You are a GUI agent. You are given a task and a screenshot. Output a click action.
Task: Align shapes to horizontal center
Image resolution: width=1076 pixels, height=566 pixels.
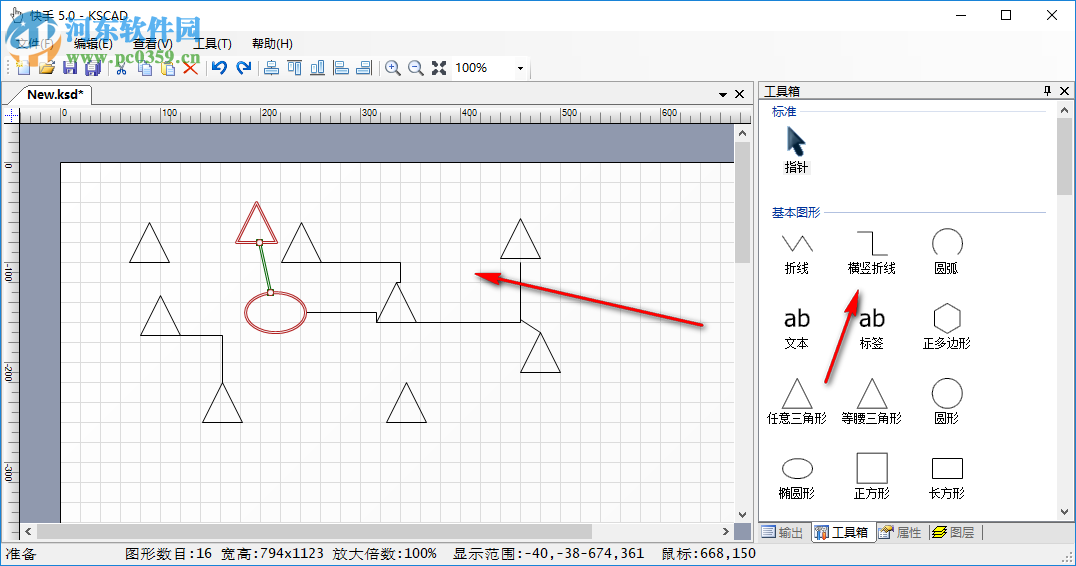pos(272,68)
